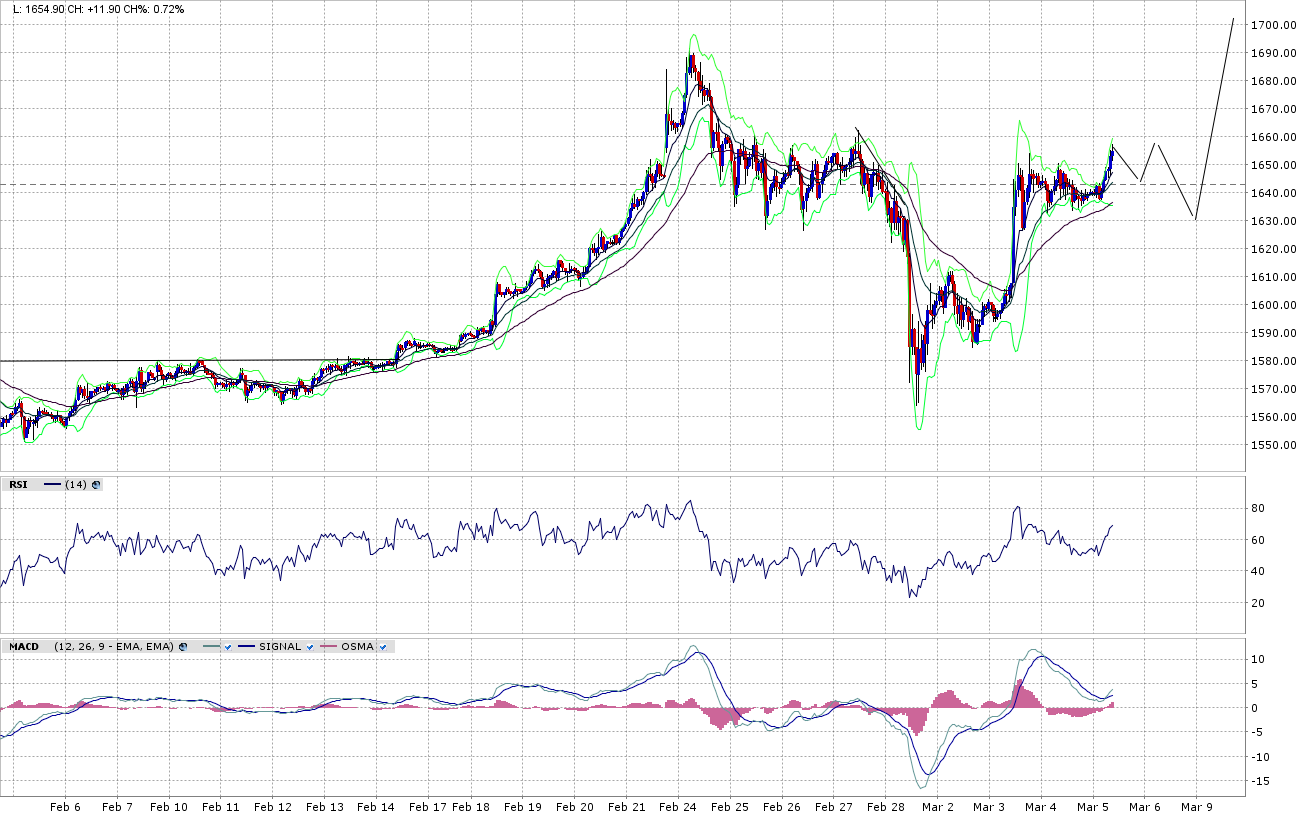1305x821 pixels.
Task: Click the MACD indicator label
Action: [24, 647]
